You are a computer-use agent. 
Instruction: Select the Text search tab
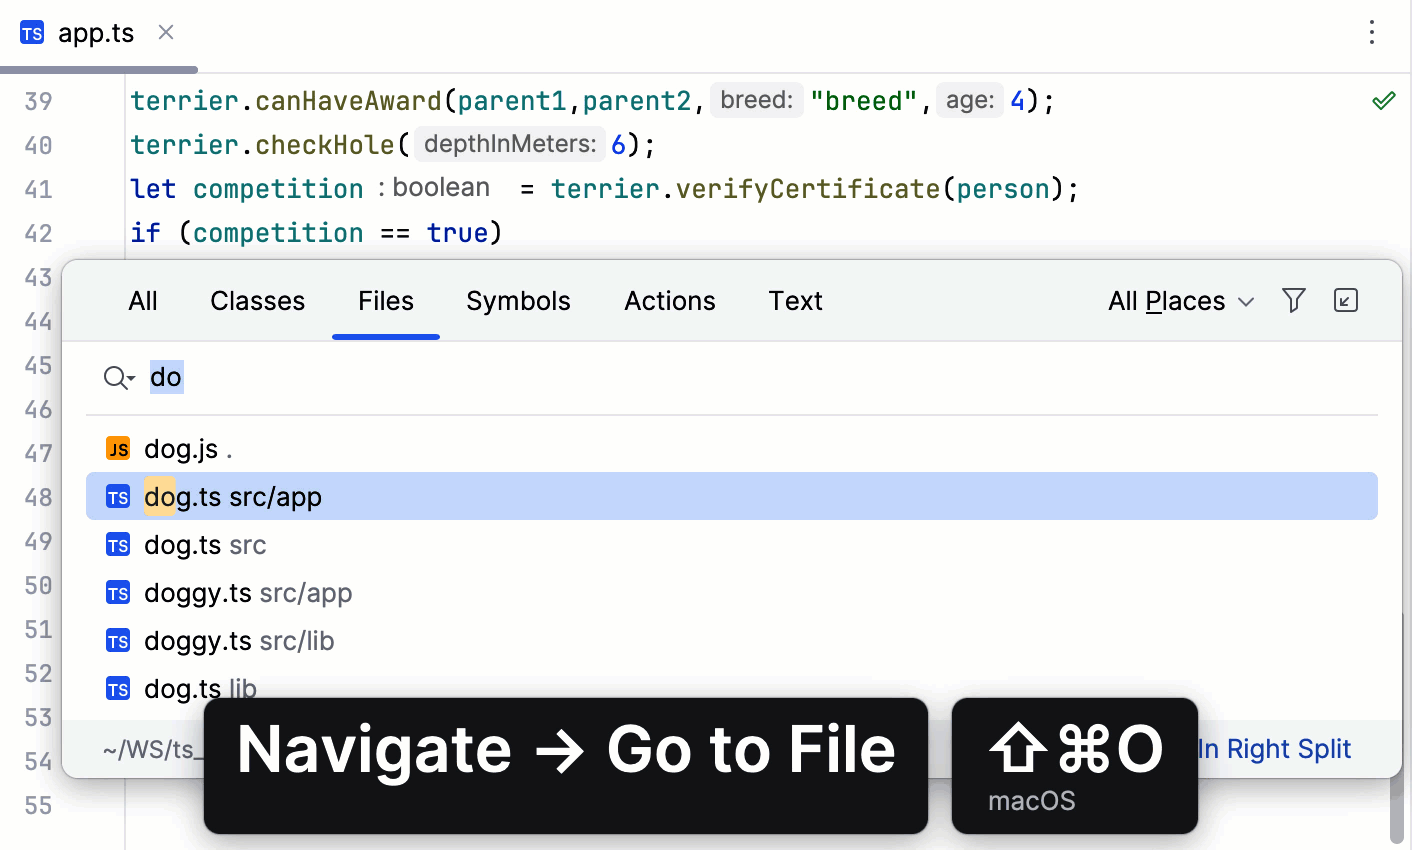click(795, 301)
